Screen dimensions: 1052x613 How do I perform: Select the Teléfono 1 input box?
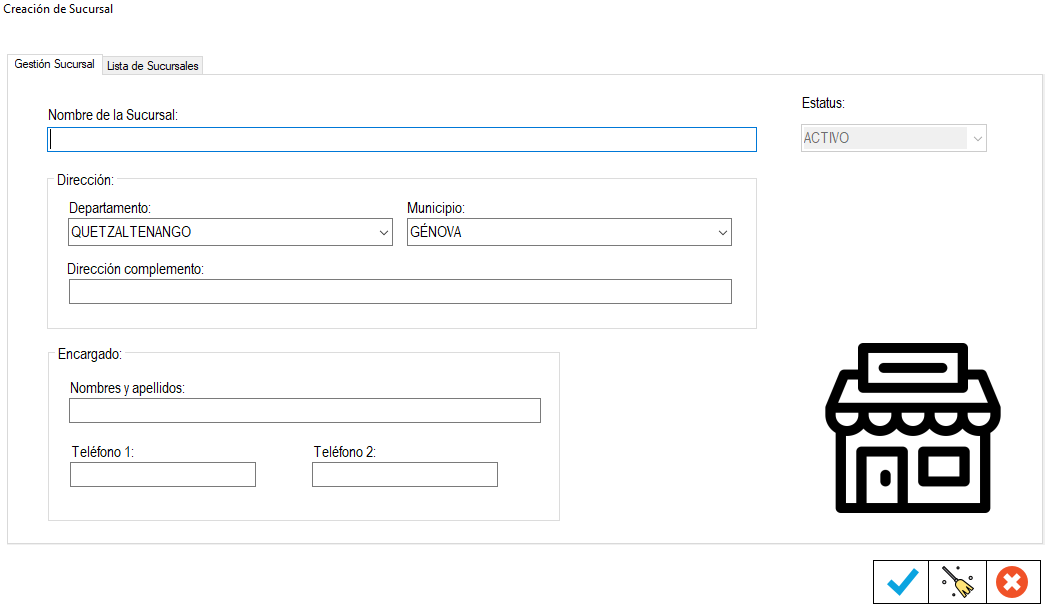coord(162,474)
